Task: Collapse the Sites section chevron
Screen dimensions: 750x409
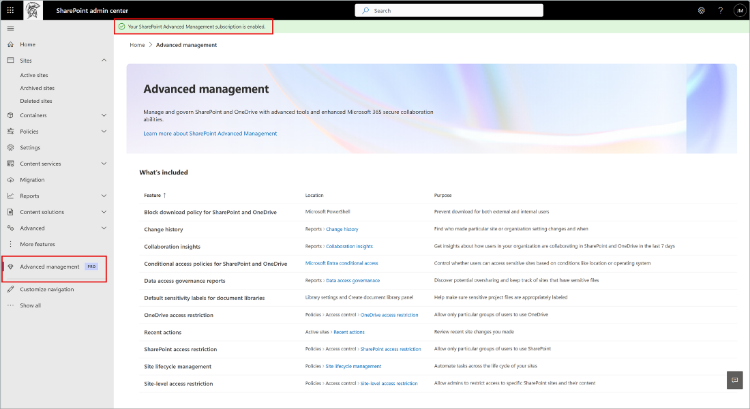Action: [x=104, y=60]
